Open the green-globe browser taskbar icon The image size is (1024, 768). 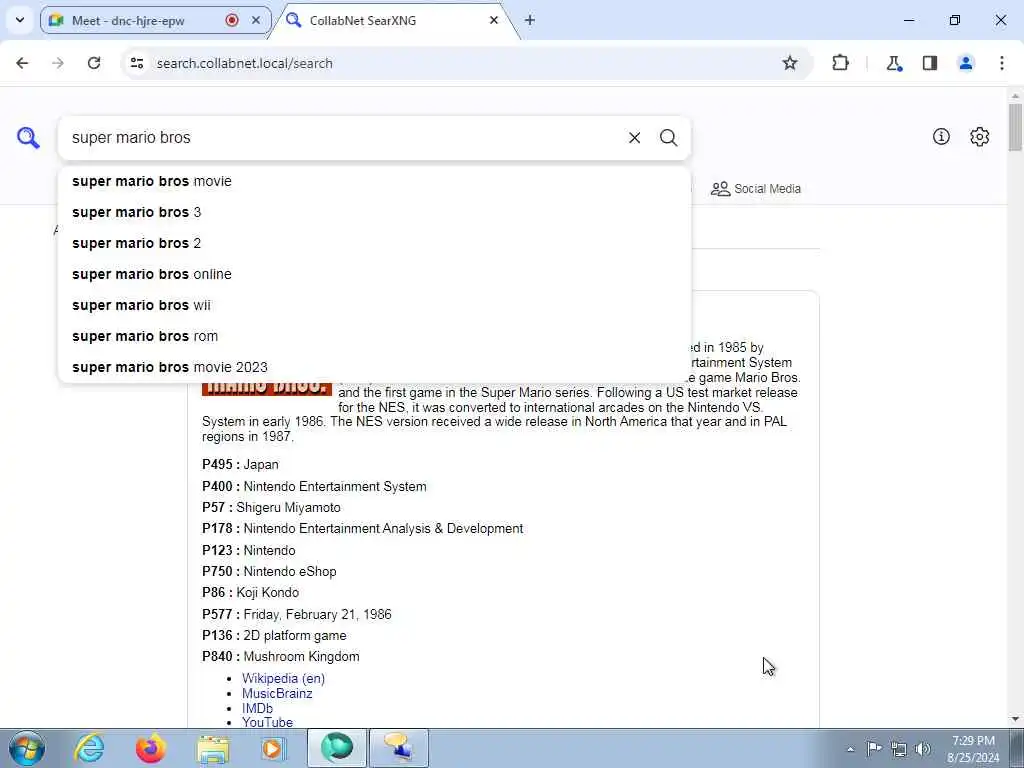point(337,748)
